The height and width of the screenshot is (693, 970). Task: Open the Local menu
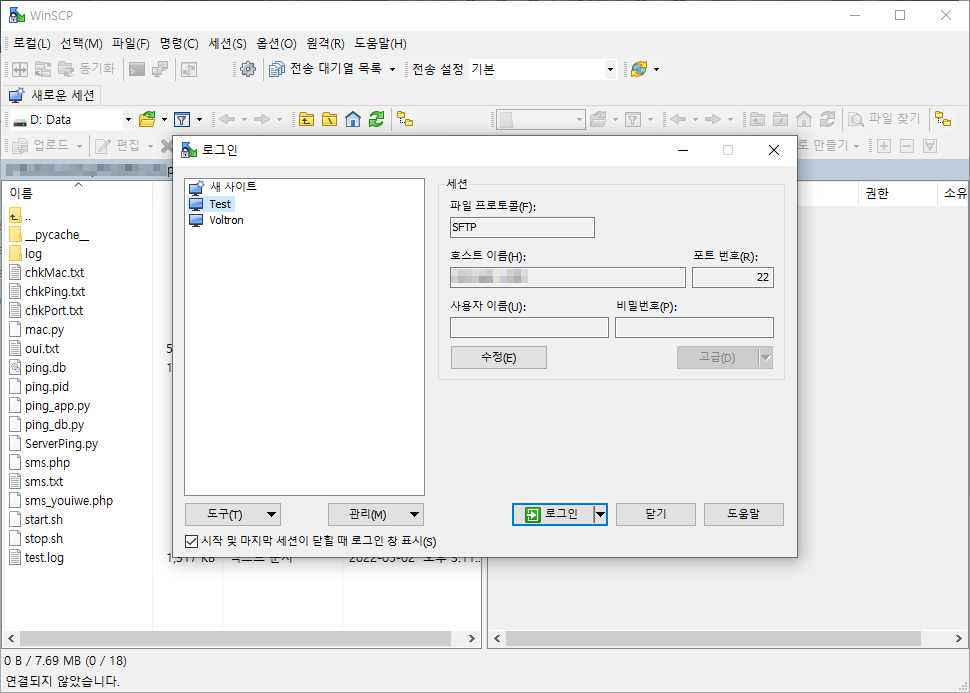click(x=32, y=43)
